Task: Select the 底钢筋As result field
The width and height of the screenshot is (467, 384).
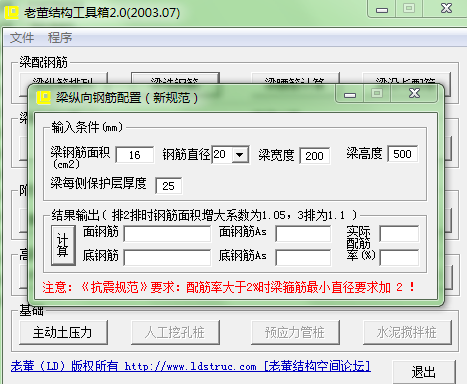Action: click(303, 258)
